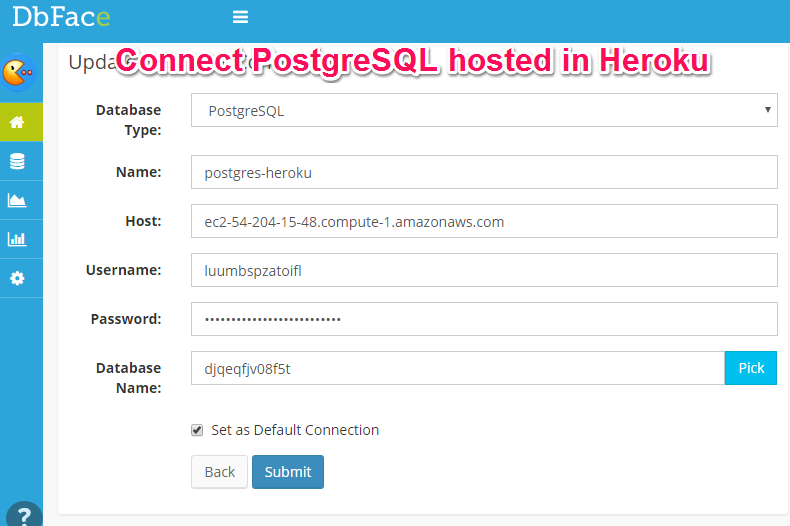Click the Pick database button
This screenshot has height=526, width=790.
[x=751, y=368]
